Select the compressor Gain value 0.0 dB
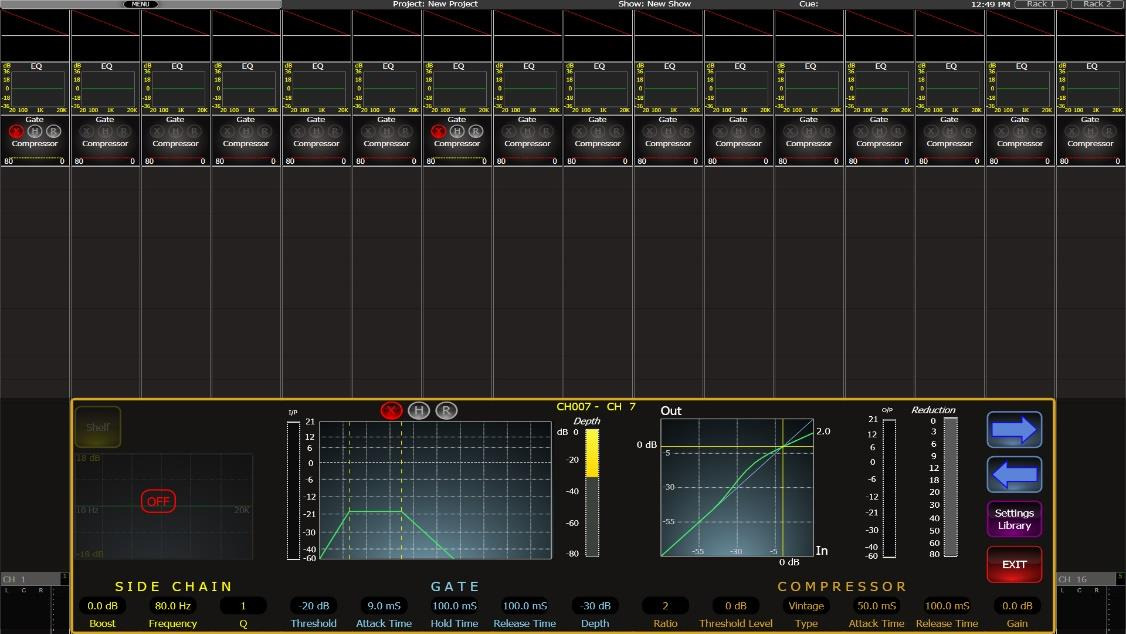Viewport: 1126px width, 634px height. (1018, 606)
